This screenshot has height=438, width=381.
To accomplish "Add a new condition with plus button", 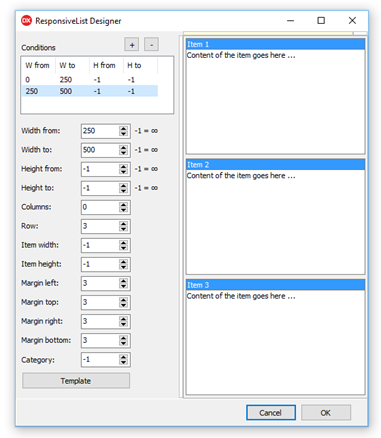I will tap(132, 45).
